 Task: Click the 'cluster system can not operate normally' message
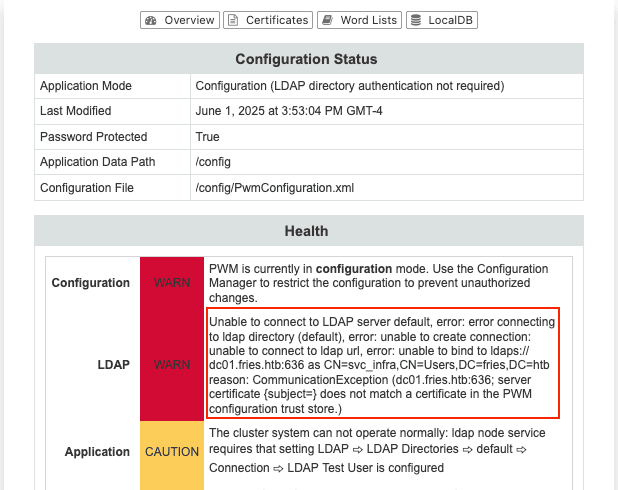pos(377,450)
